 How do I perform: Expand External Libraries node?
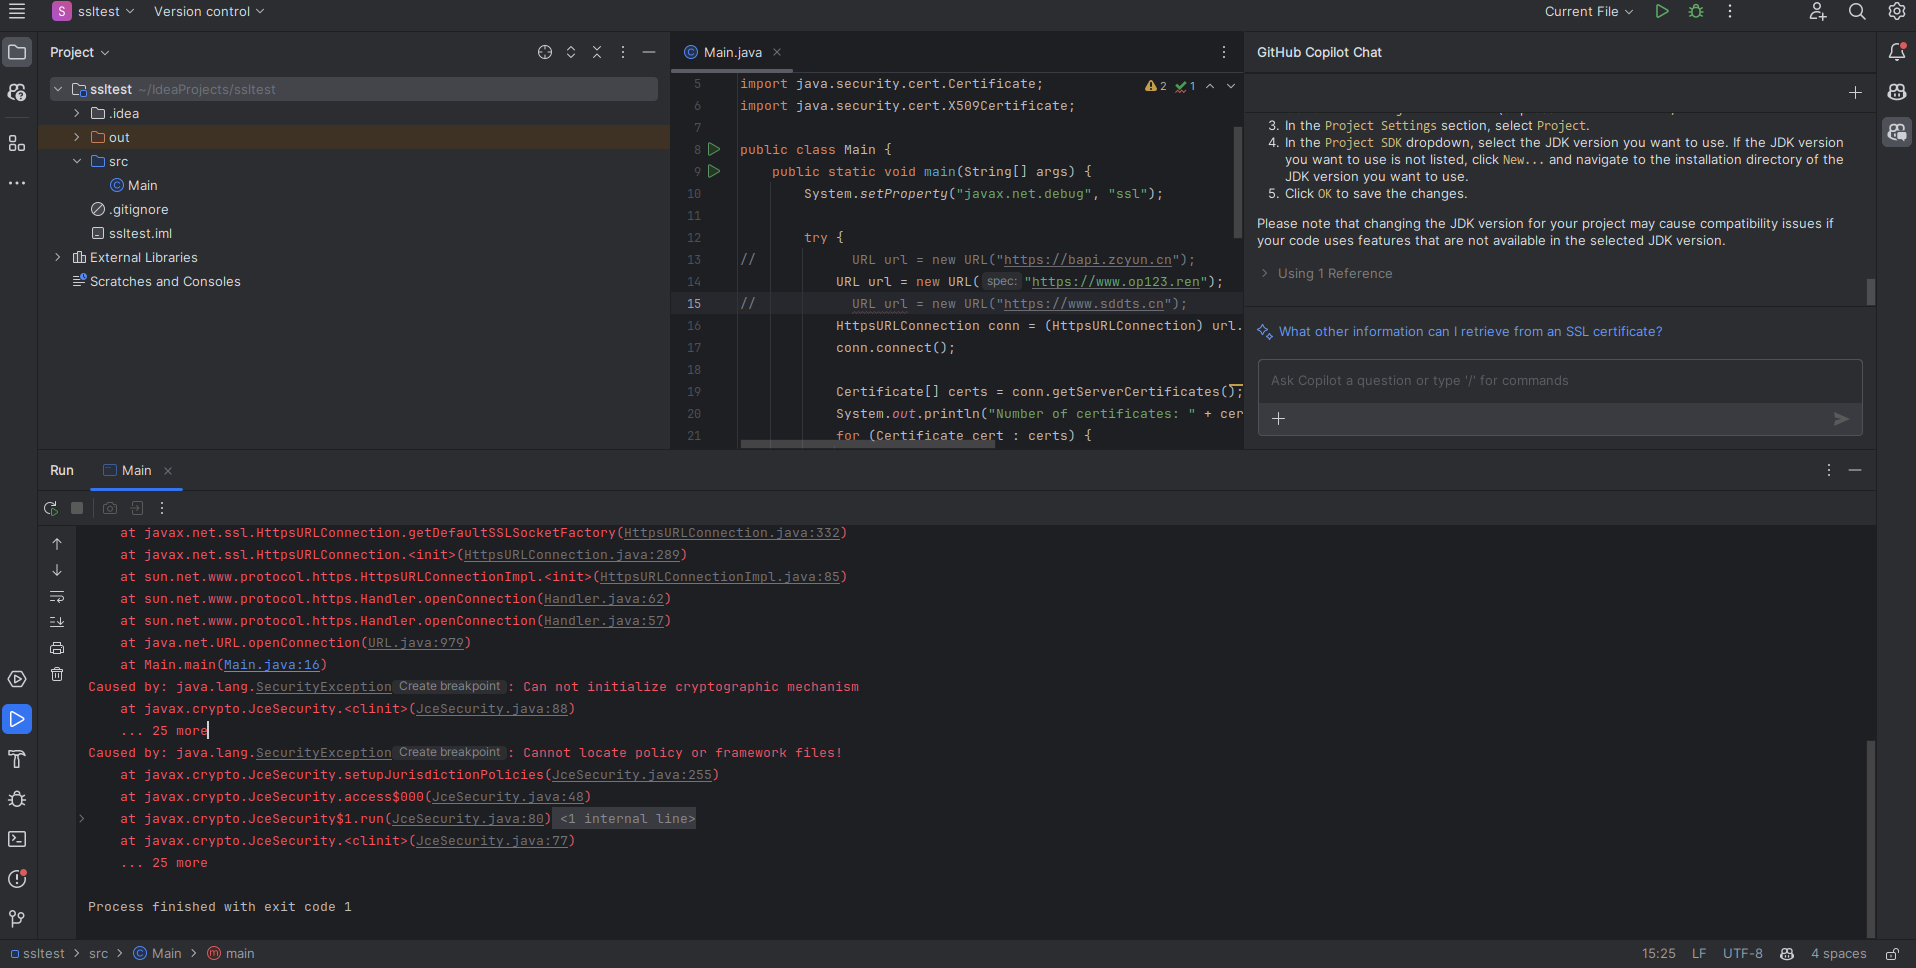[58, 258]
